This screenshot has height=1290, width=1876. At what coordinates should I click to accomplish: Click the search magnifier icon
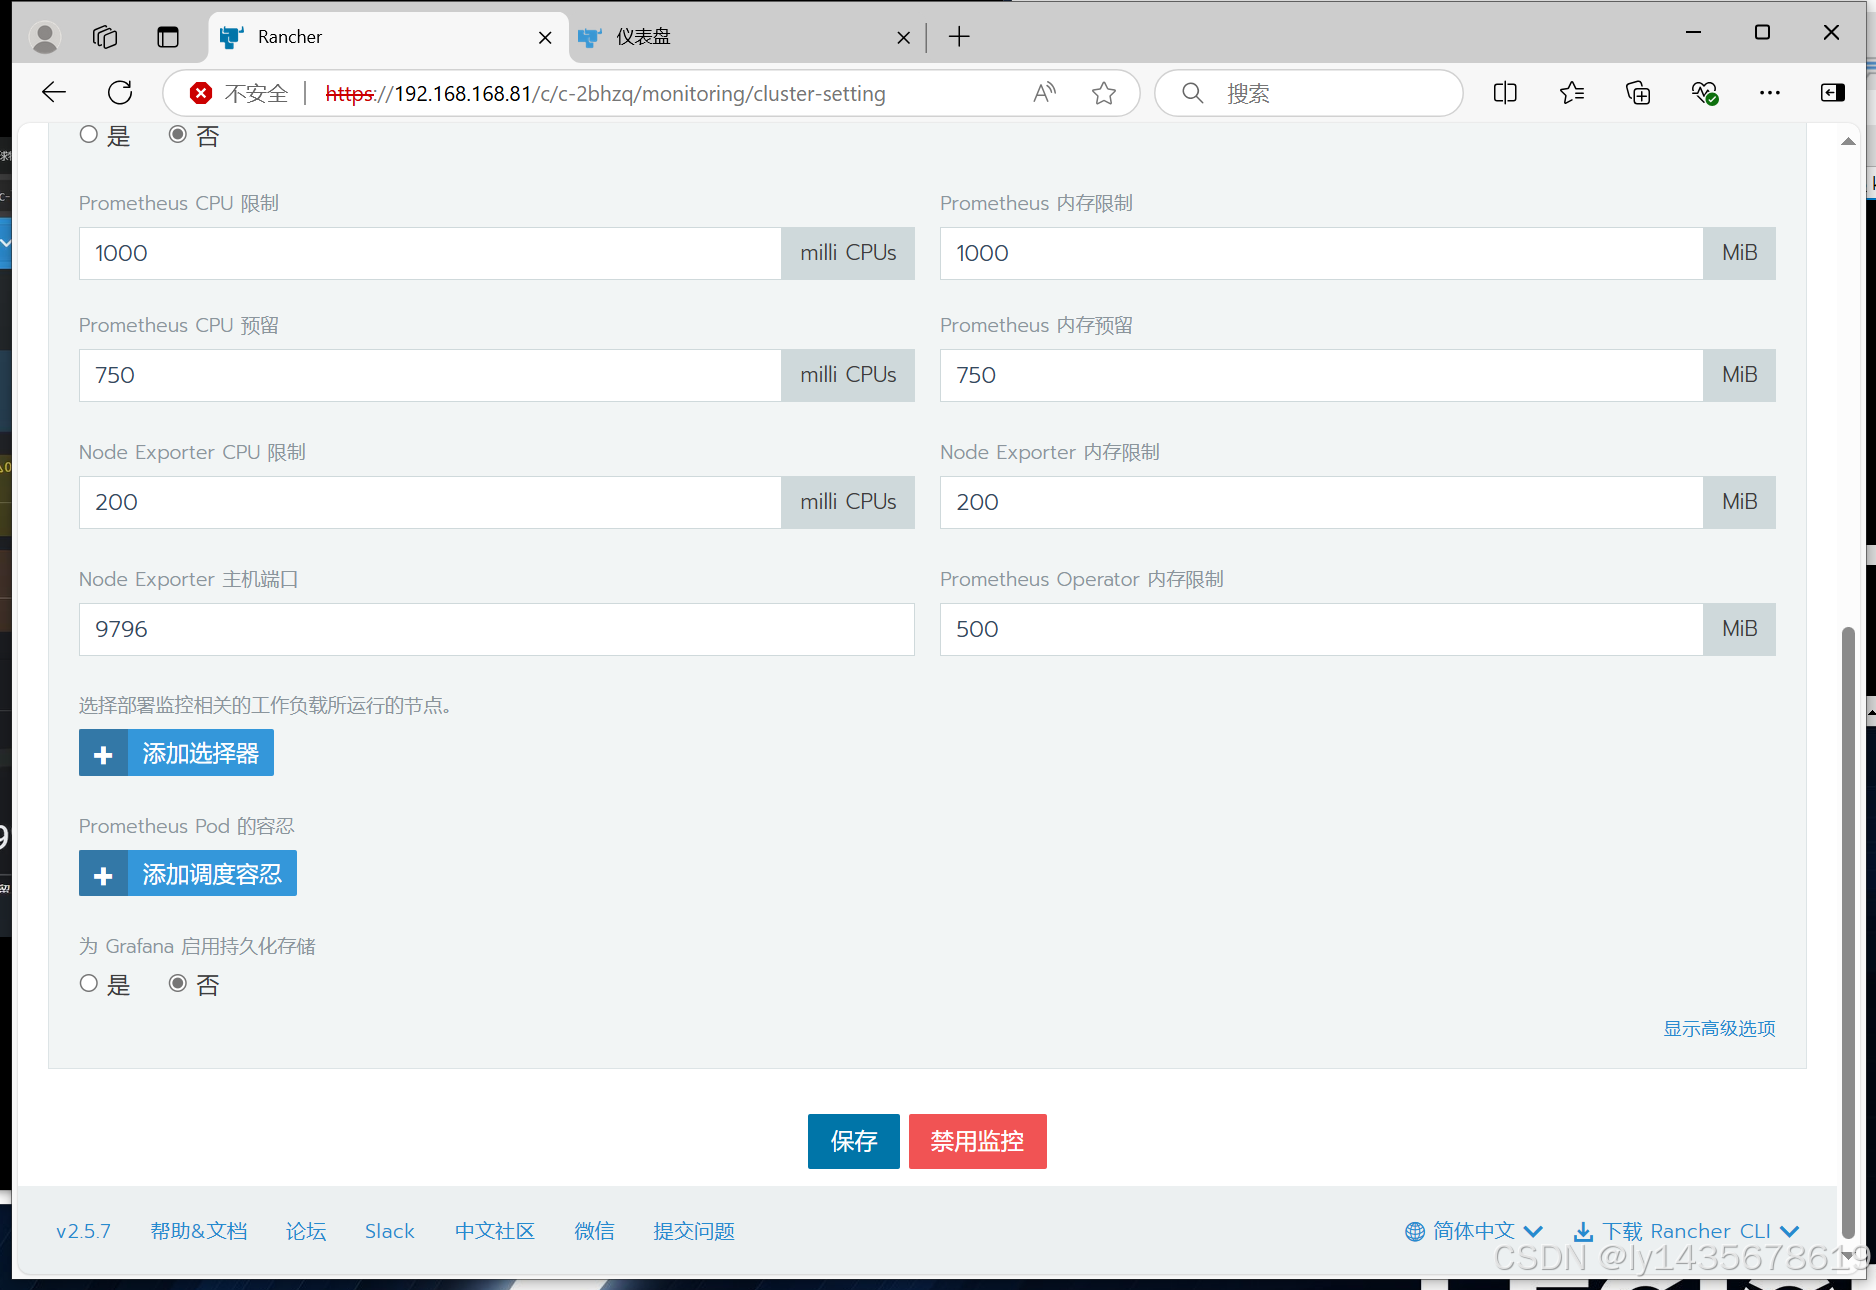tap(1192, 93)
